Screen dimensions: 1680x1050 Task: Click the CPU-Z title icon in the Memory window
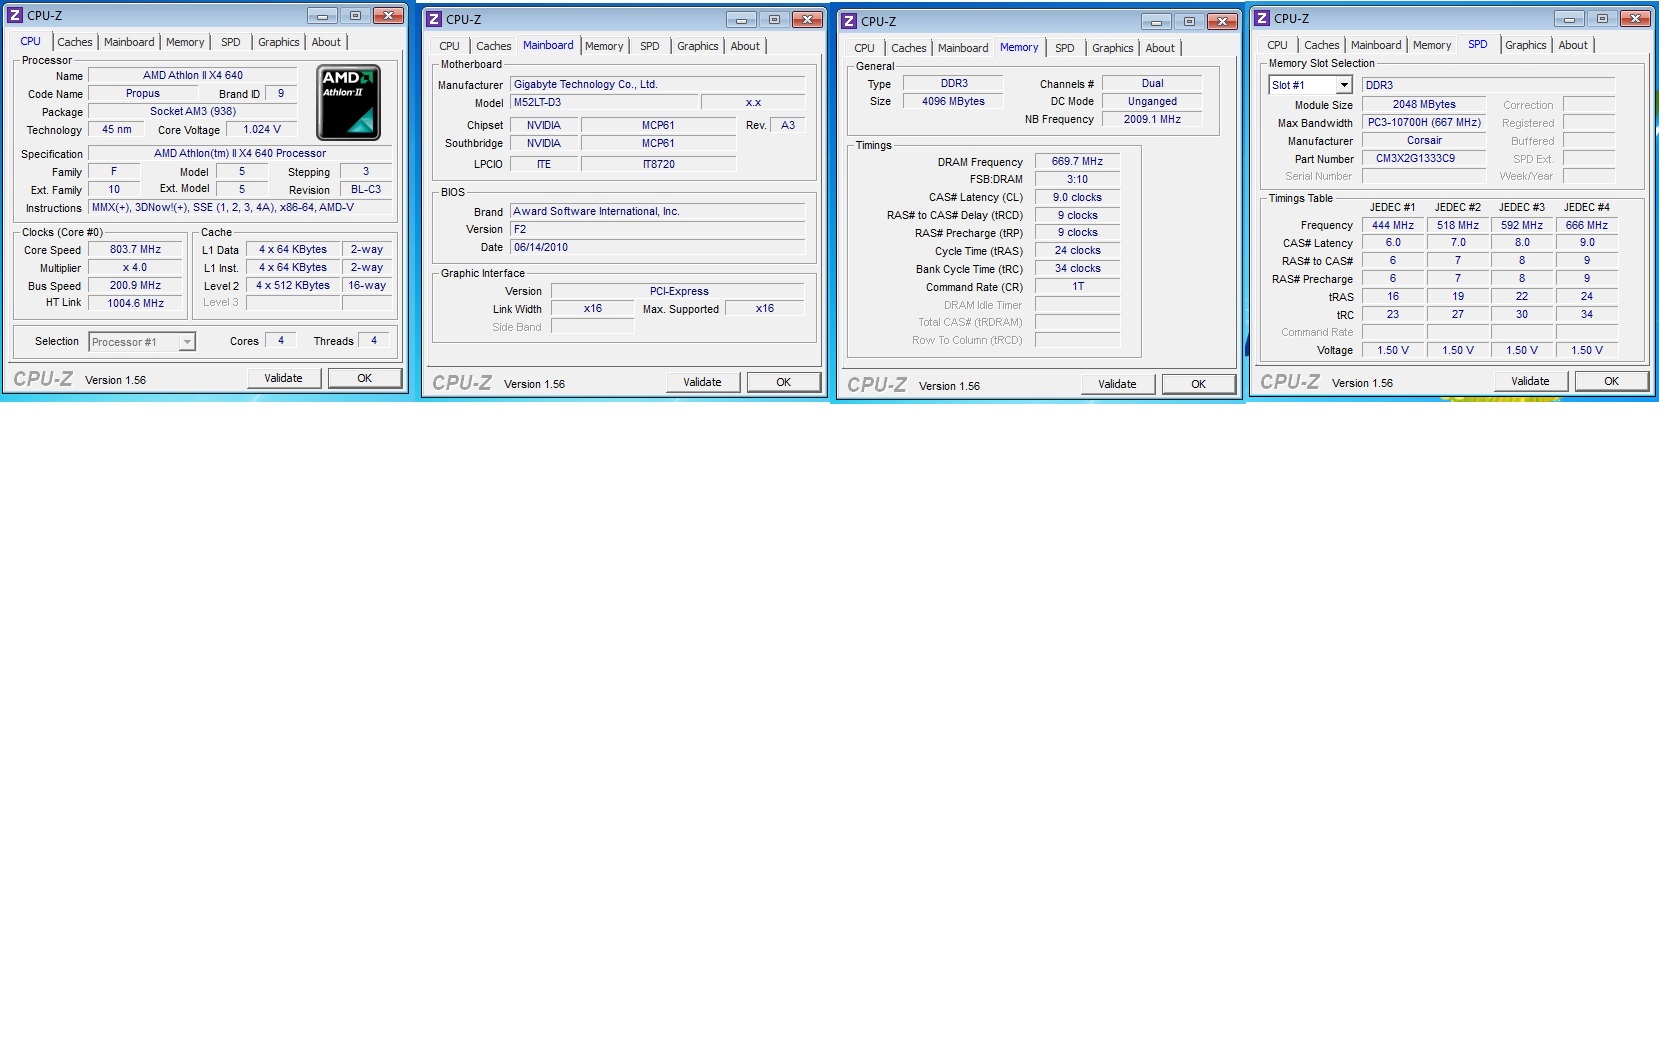849,21
